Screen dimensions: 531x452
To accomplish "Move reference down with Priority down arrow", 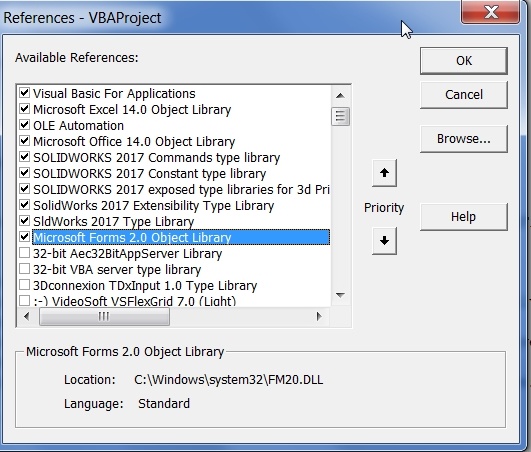I will 384,241.
